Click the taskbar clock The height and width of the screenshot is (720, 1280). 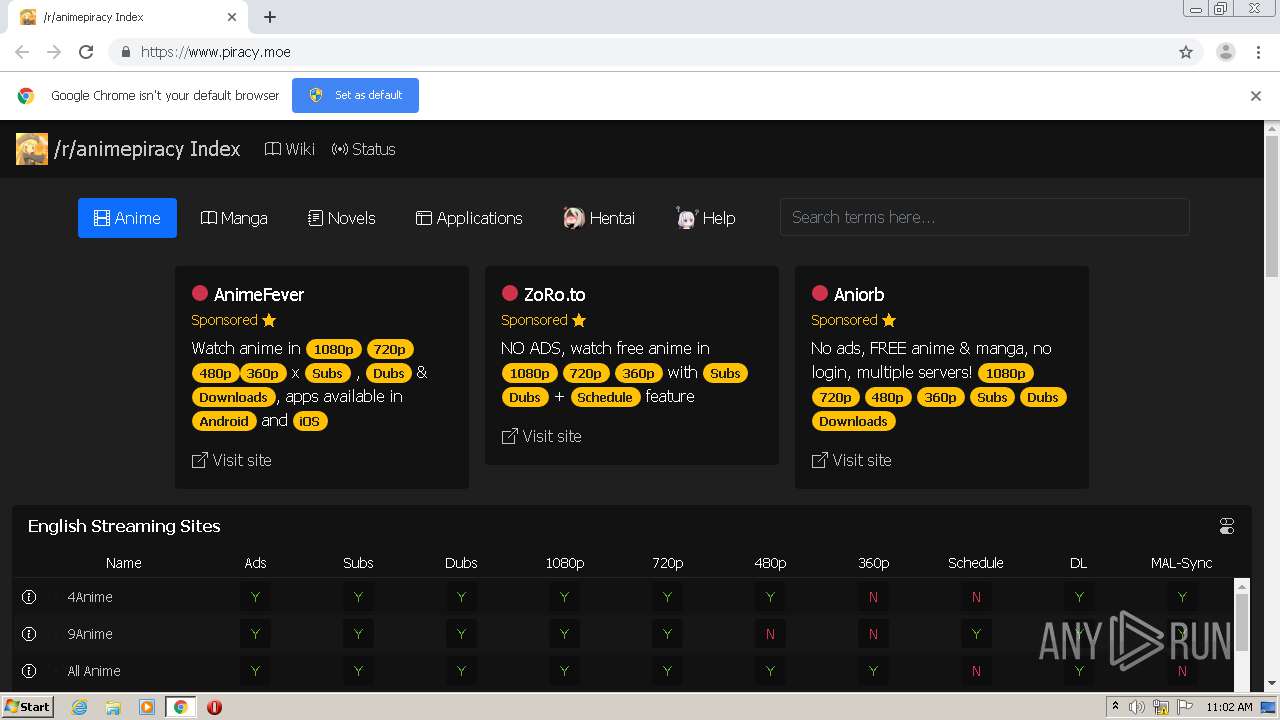(x=1229, y=707)
